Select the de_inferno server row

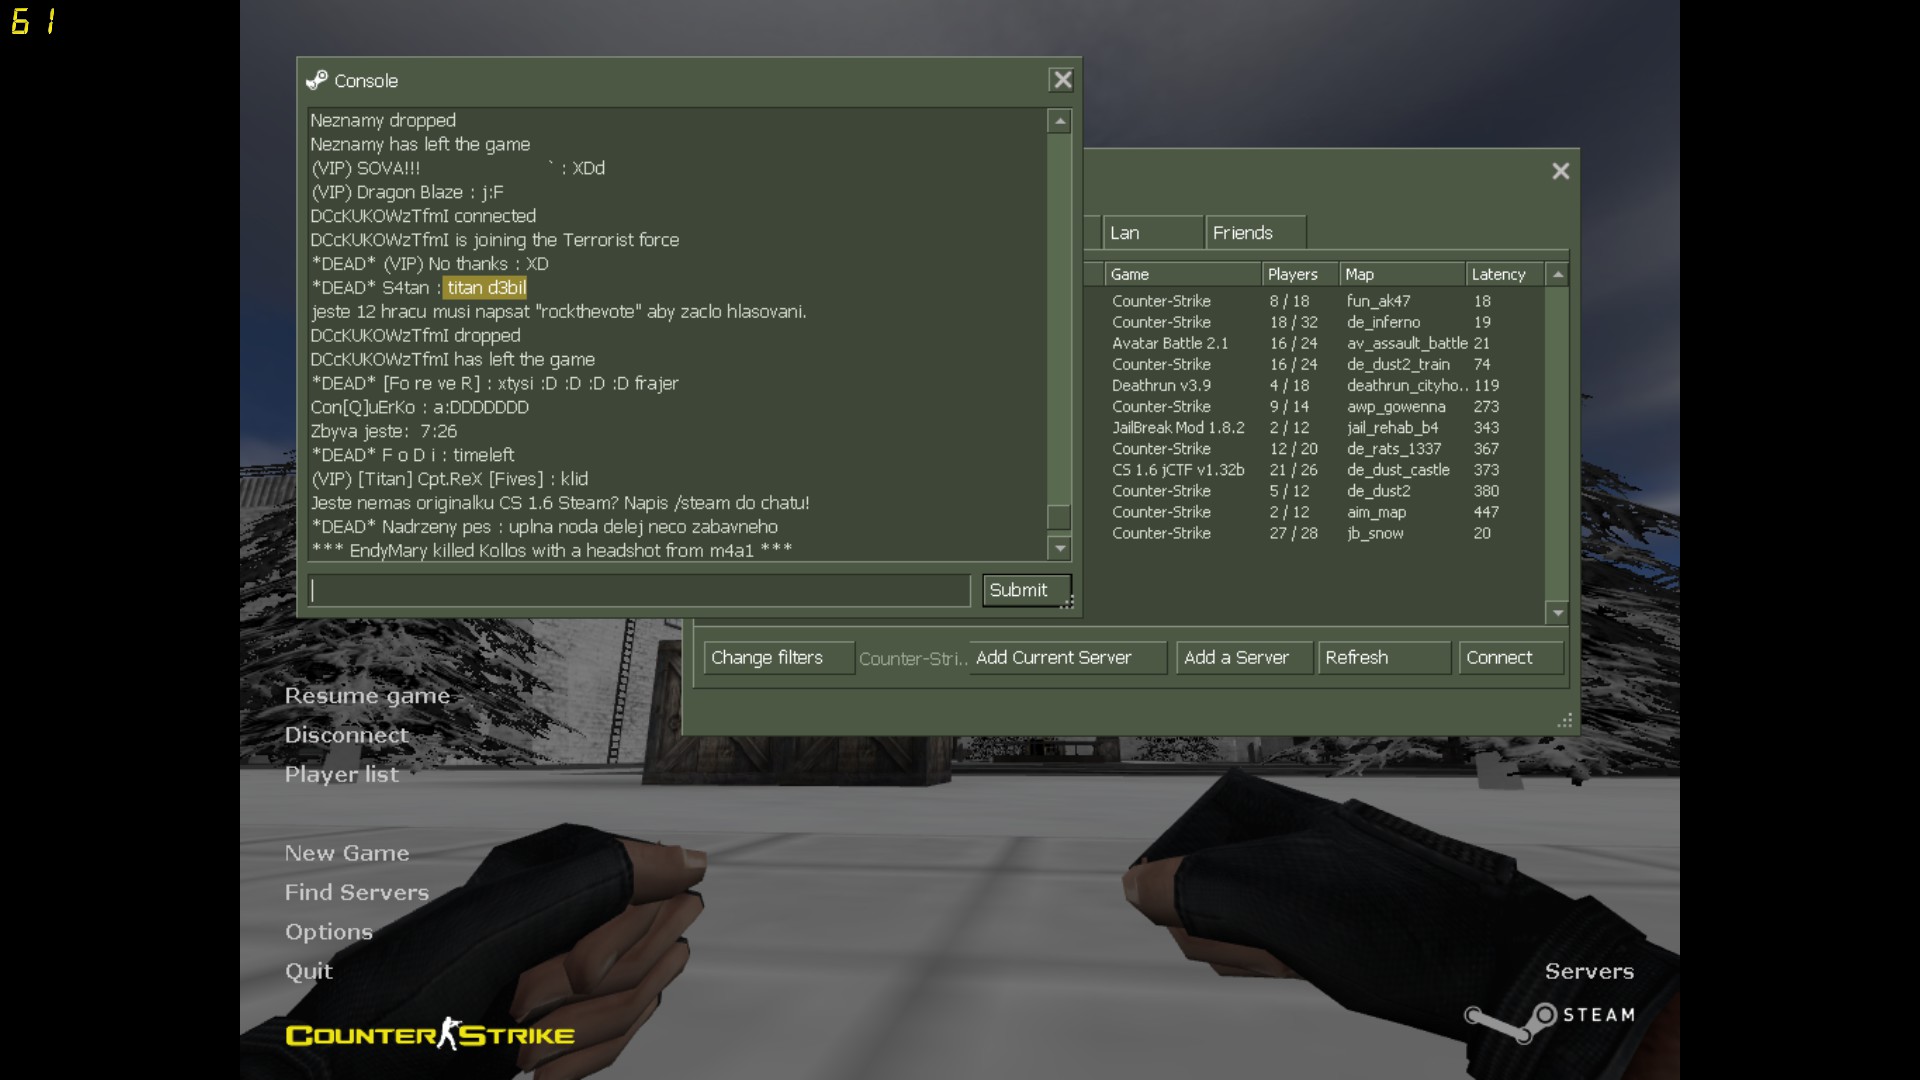tap(1314, 322)
